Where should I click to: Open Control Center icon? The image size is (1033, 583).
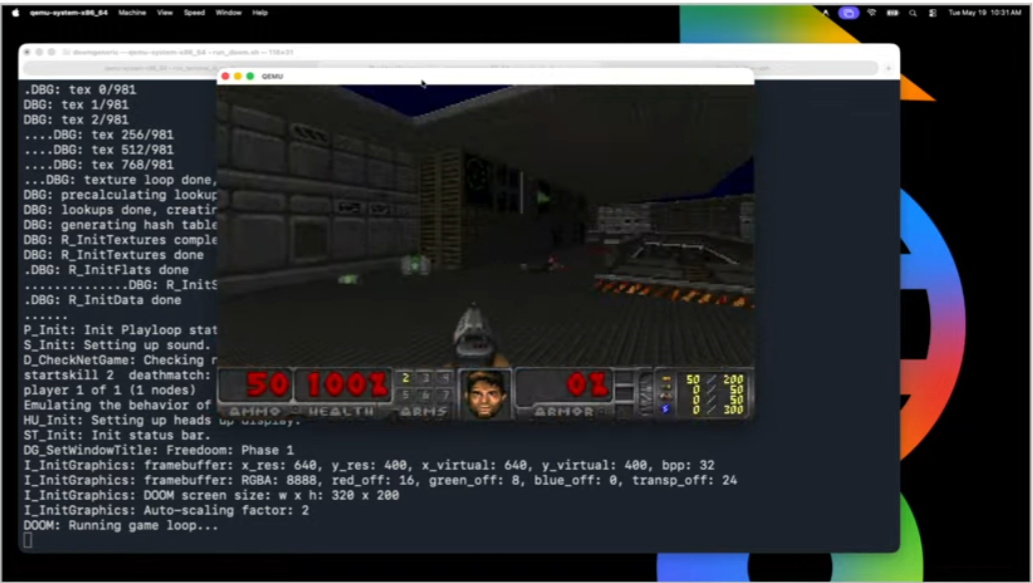(932, 13)
